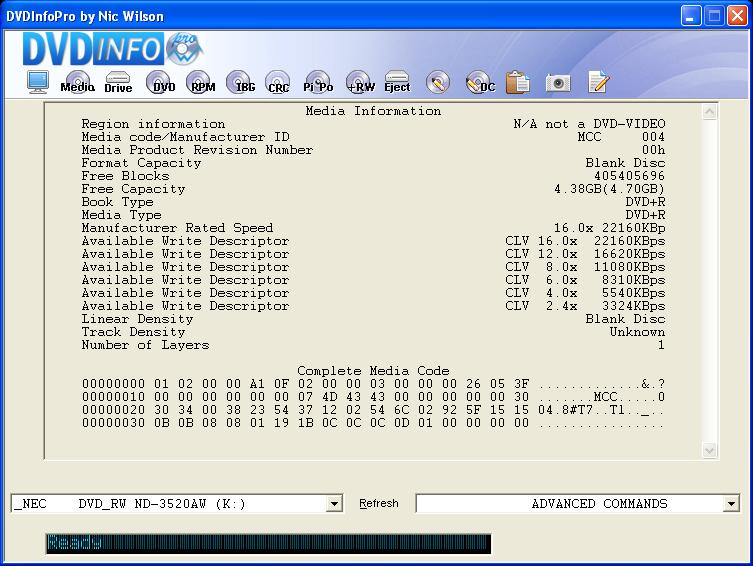The width and height of the screenshot is (753, 566).
Task: Click the 'MCC 004' manufacturer ID value
Action: click(x=621, y=137)
